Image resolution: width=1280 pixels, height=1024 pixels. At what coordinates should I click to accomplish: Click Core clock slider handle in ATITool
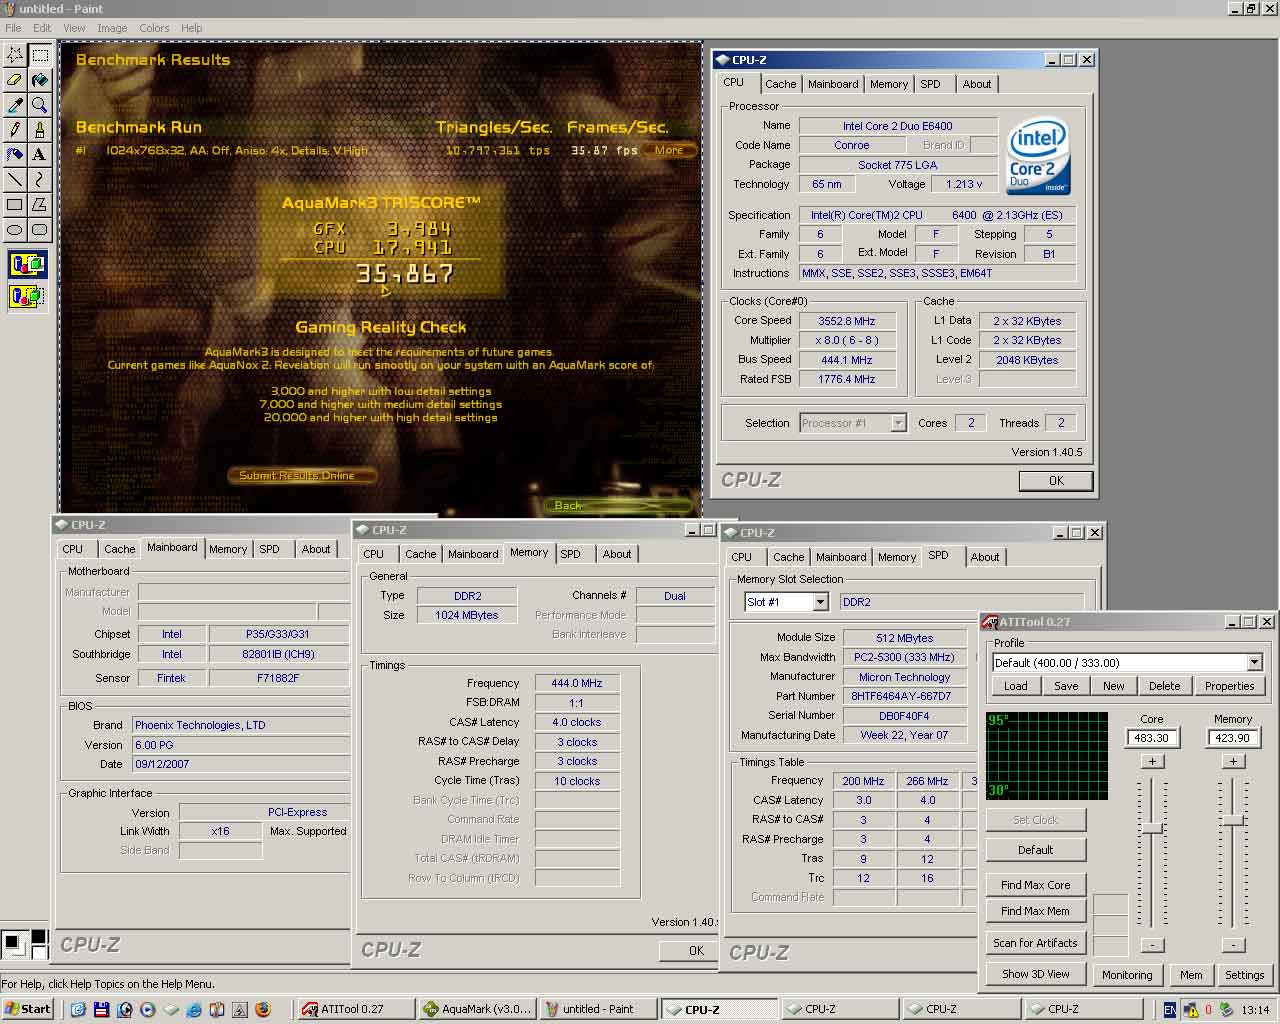(x=1152, y=828)
